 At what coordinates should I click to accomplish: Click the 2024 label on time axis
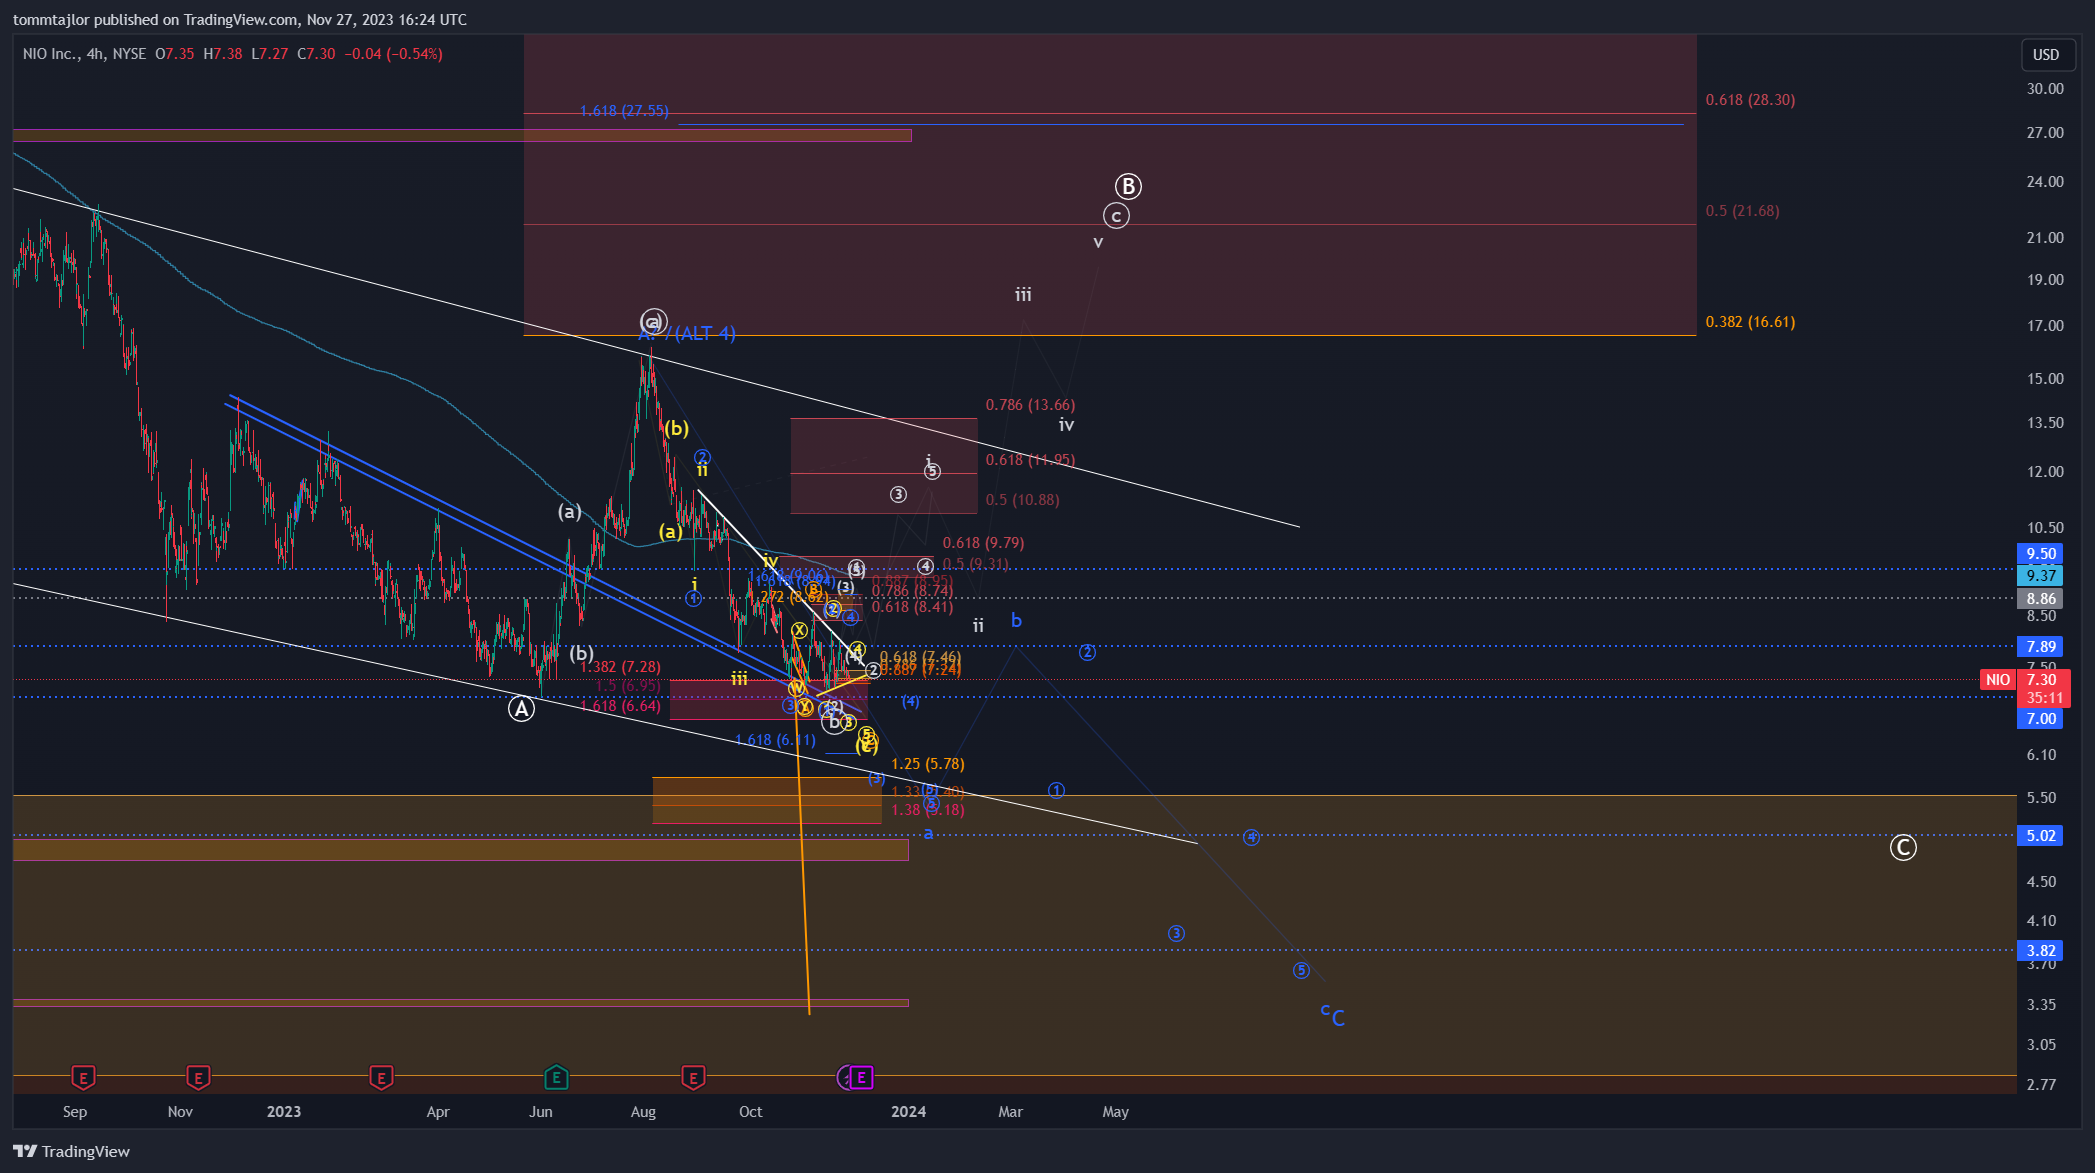(x=908, y=1111)
